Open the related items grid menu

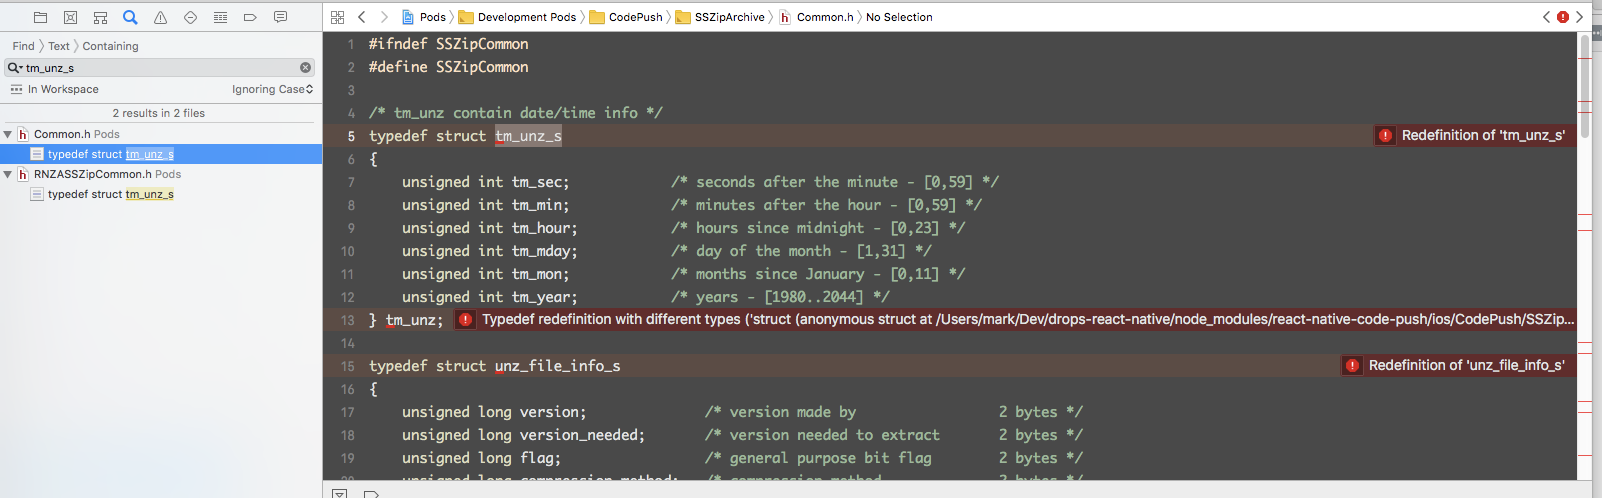pyautogui.click(x=337, y=17)
